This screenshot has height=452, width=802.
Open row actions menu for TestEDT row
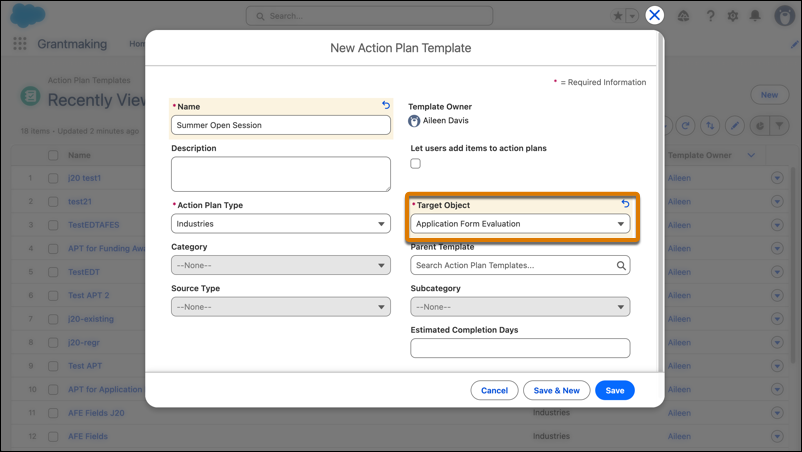pyautogui.click(x=777, y=272)
